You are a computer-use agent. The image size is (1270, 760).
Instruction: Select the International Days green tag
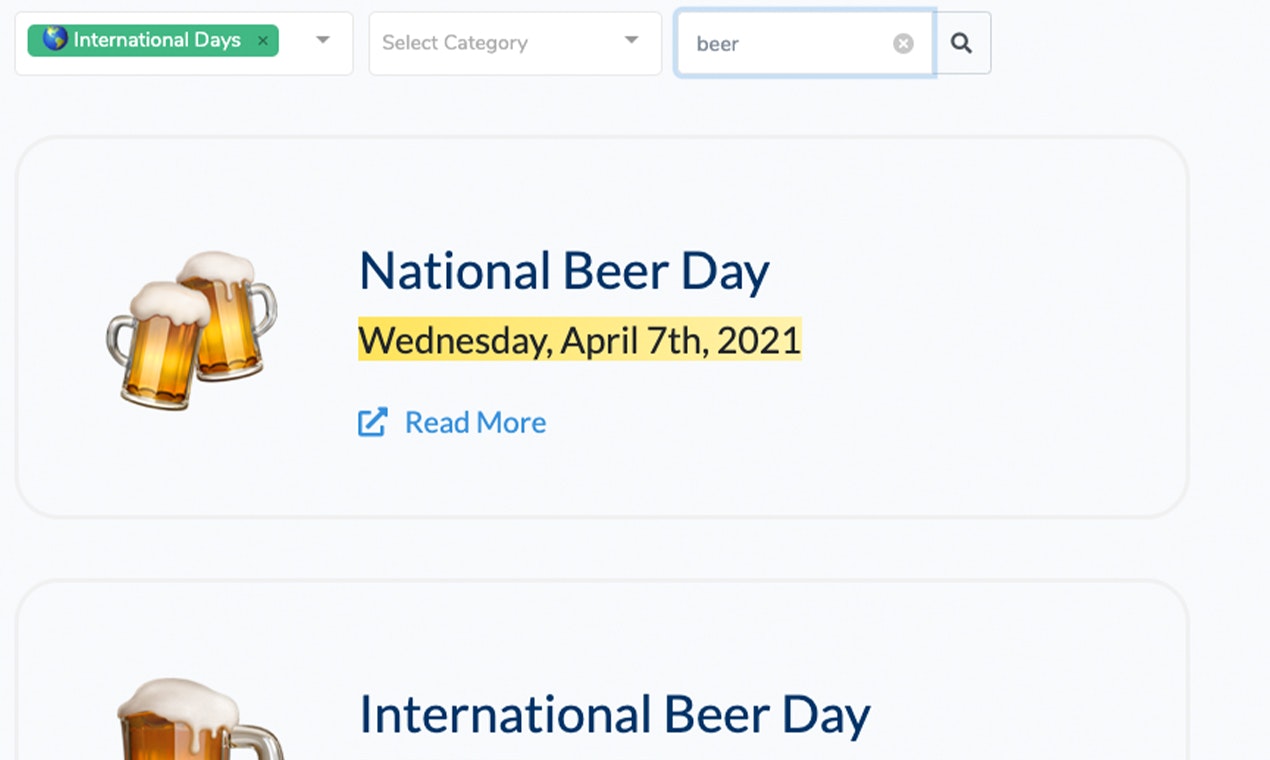click(x=156, y=40)
